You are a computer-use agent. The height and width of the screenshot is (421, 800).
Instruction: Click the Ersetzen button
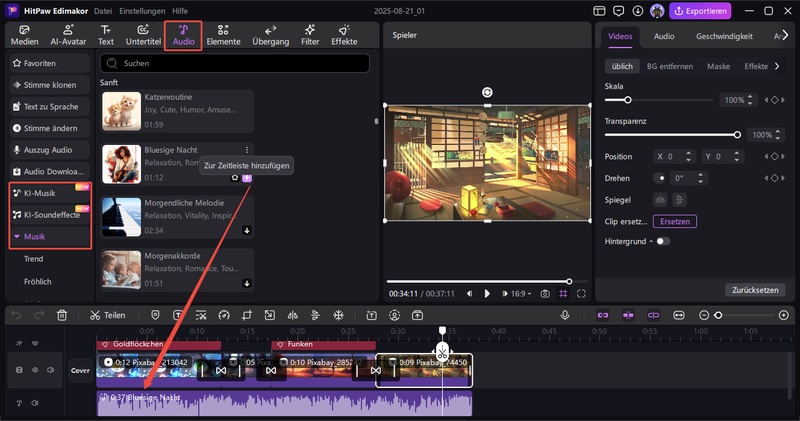point(675,221)
